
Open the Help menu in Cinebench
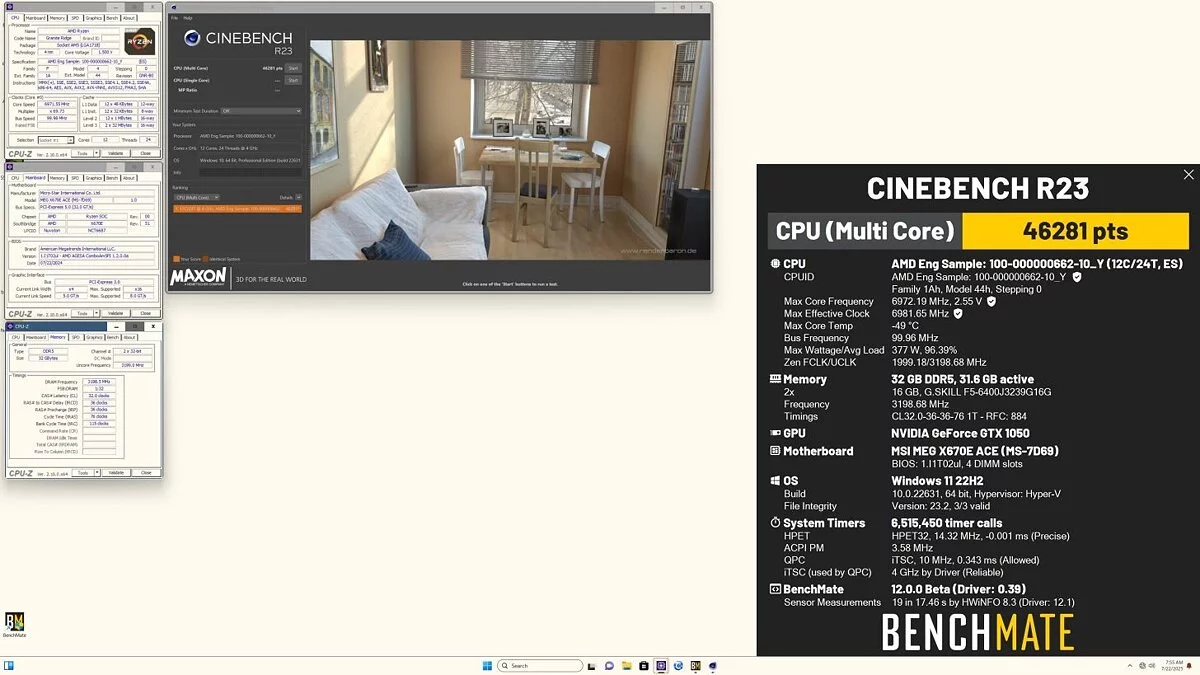coord(188,18)
